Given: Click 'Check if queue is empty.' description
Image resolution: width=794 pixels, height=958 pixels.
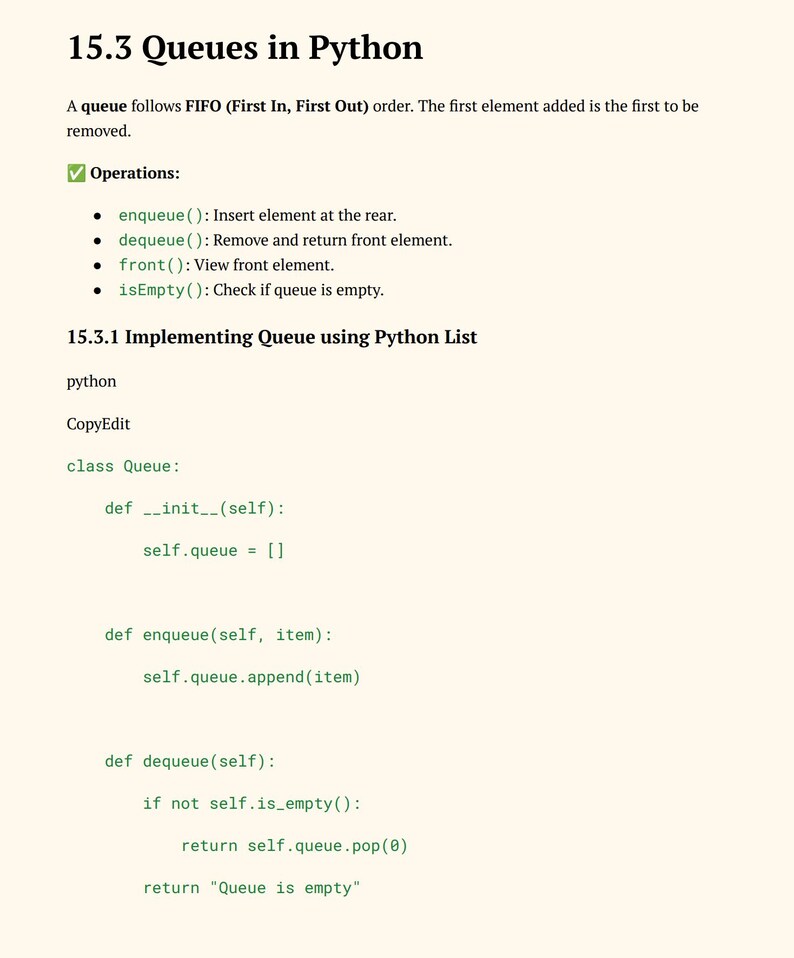Looking at the screenshot, I should [299, 290].
